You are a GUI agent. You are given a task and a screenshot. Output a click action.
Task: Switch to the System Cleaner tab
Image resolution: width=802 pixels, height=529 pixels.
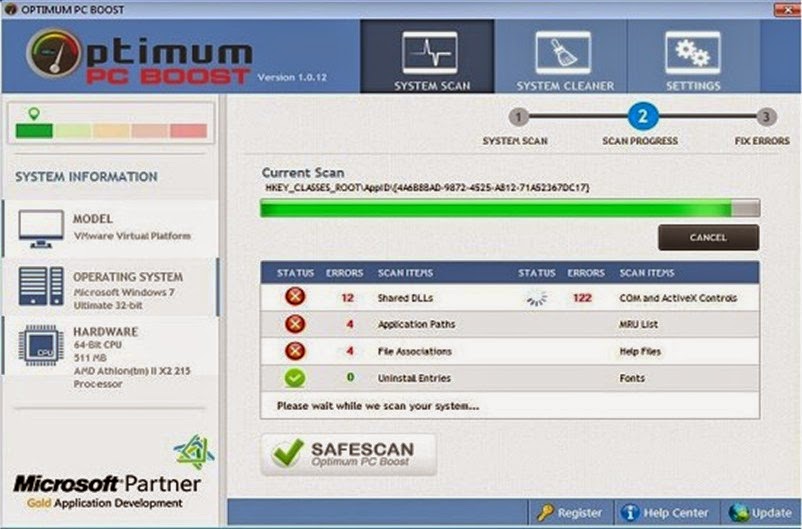pyautogui.click(x=561, y=56)
